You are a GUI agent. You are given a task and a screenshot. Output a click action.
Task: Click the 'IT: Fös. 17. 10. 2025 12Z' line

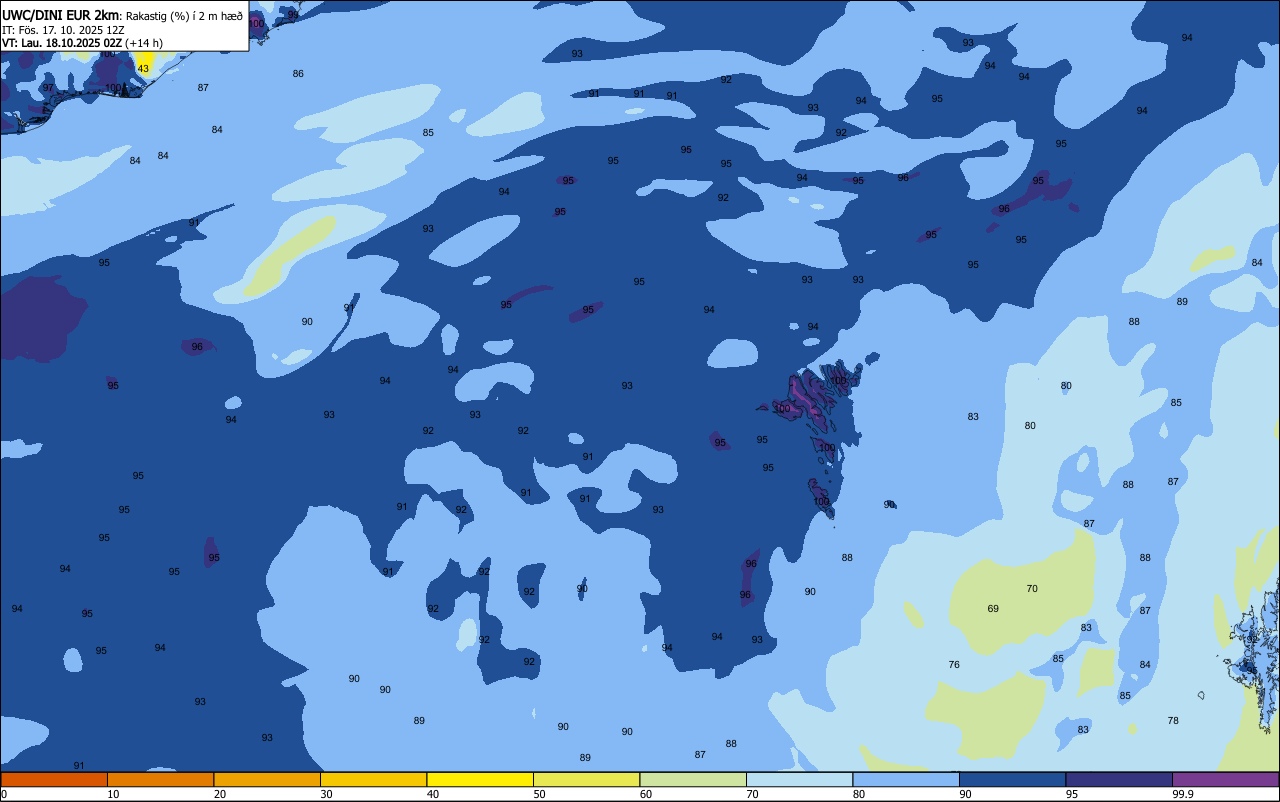pyautogui.click(x=63, y=30)
